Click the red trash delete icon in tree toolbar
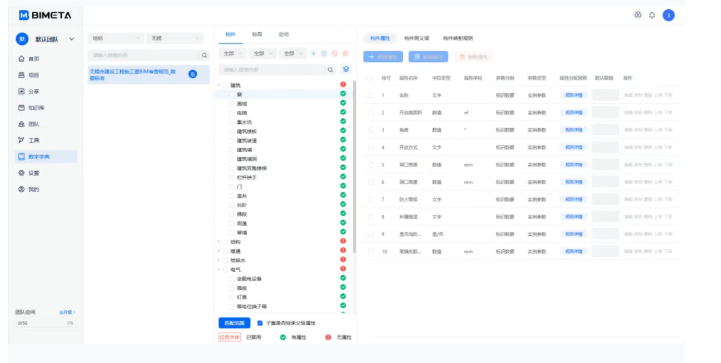Viewport: 721px width, 363px height. click(345, 54)
